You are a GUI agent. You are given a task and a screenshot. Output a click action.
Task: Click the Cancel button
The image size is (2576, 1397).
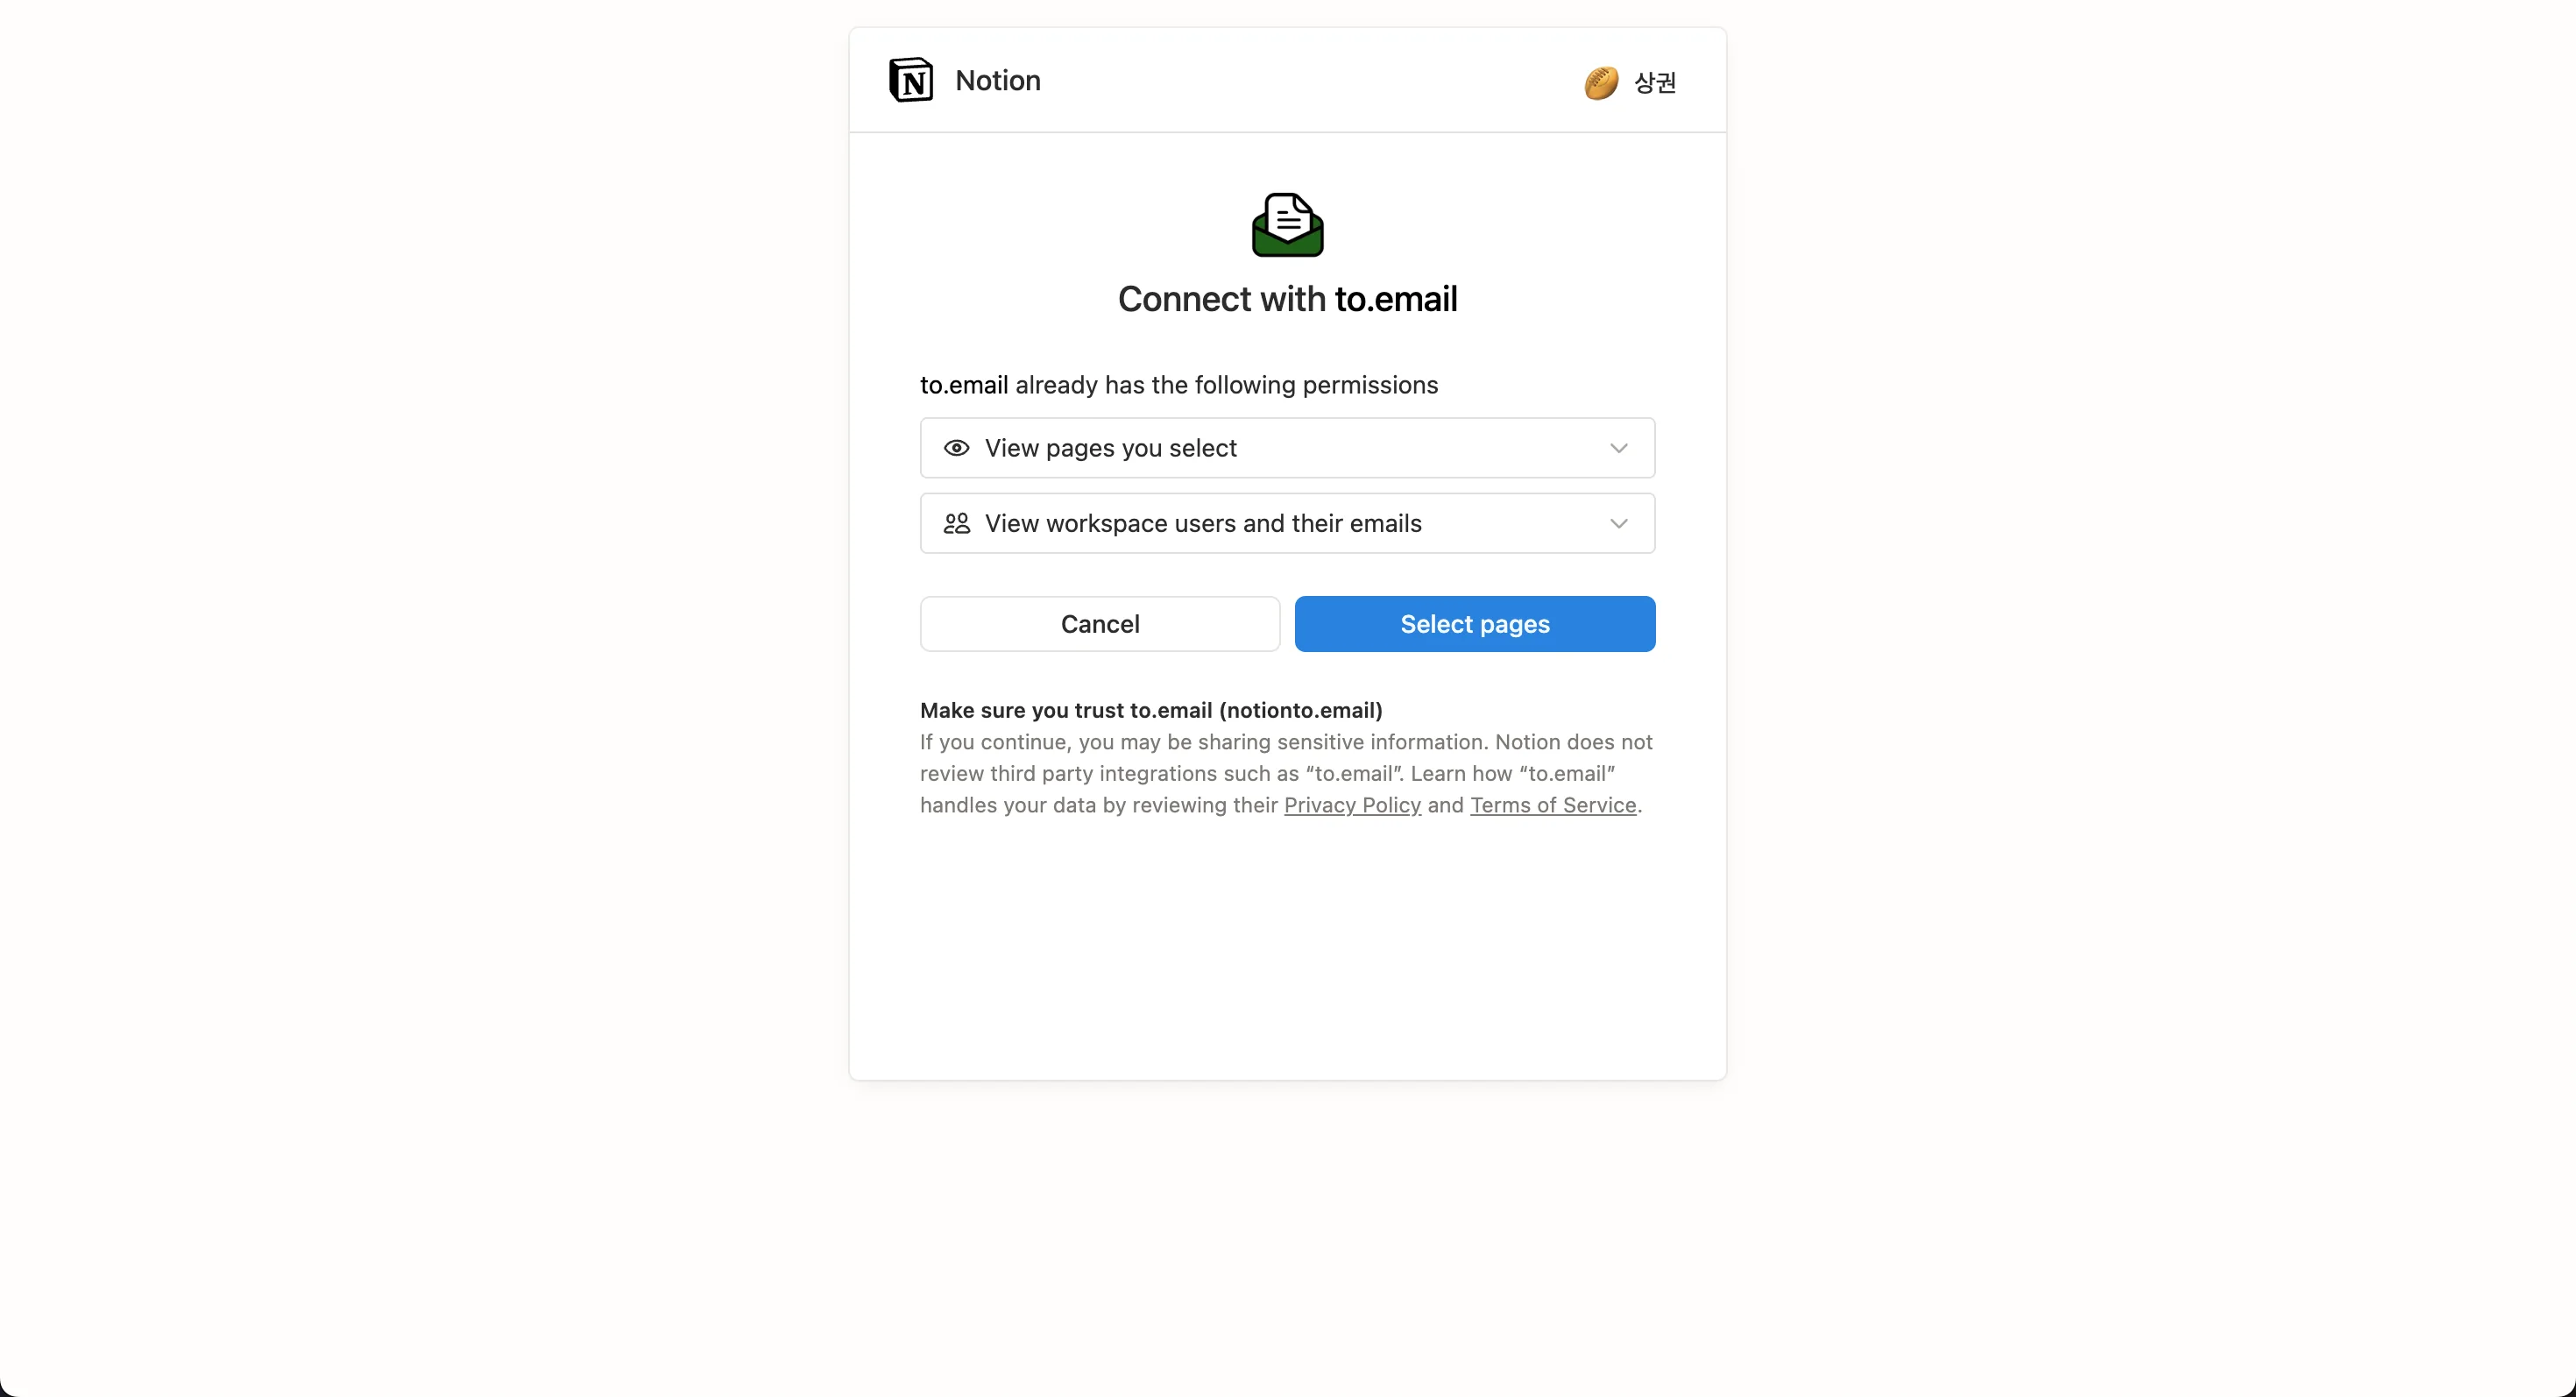1099,623
